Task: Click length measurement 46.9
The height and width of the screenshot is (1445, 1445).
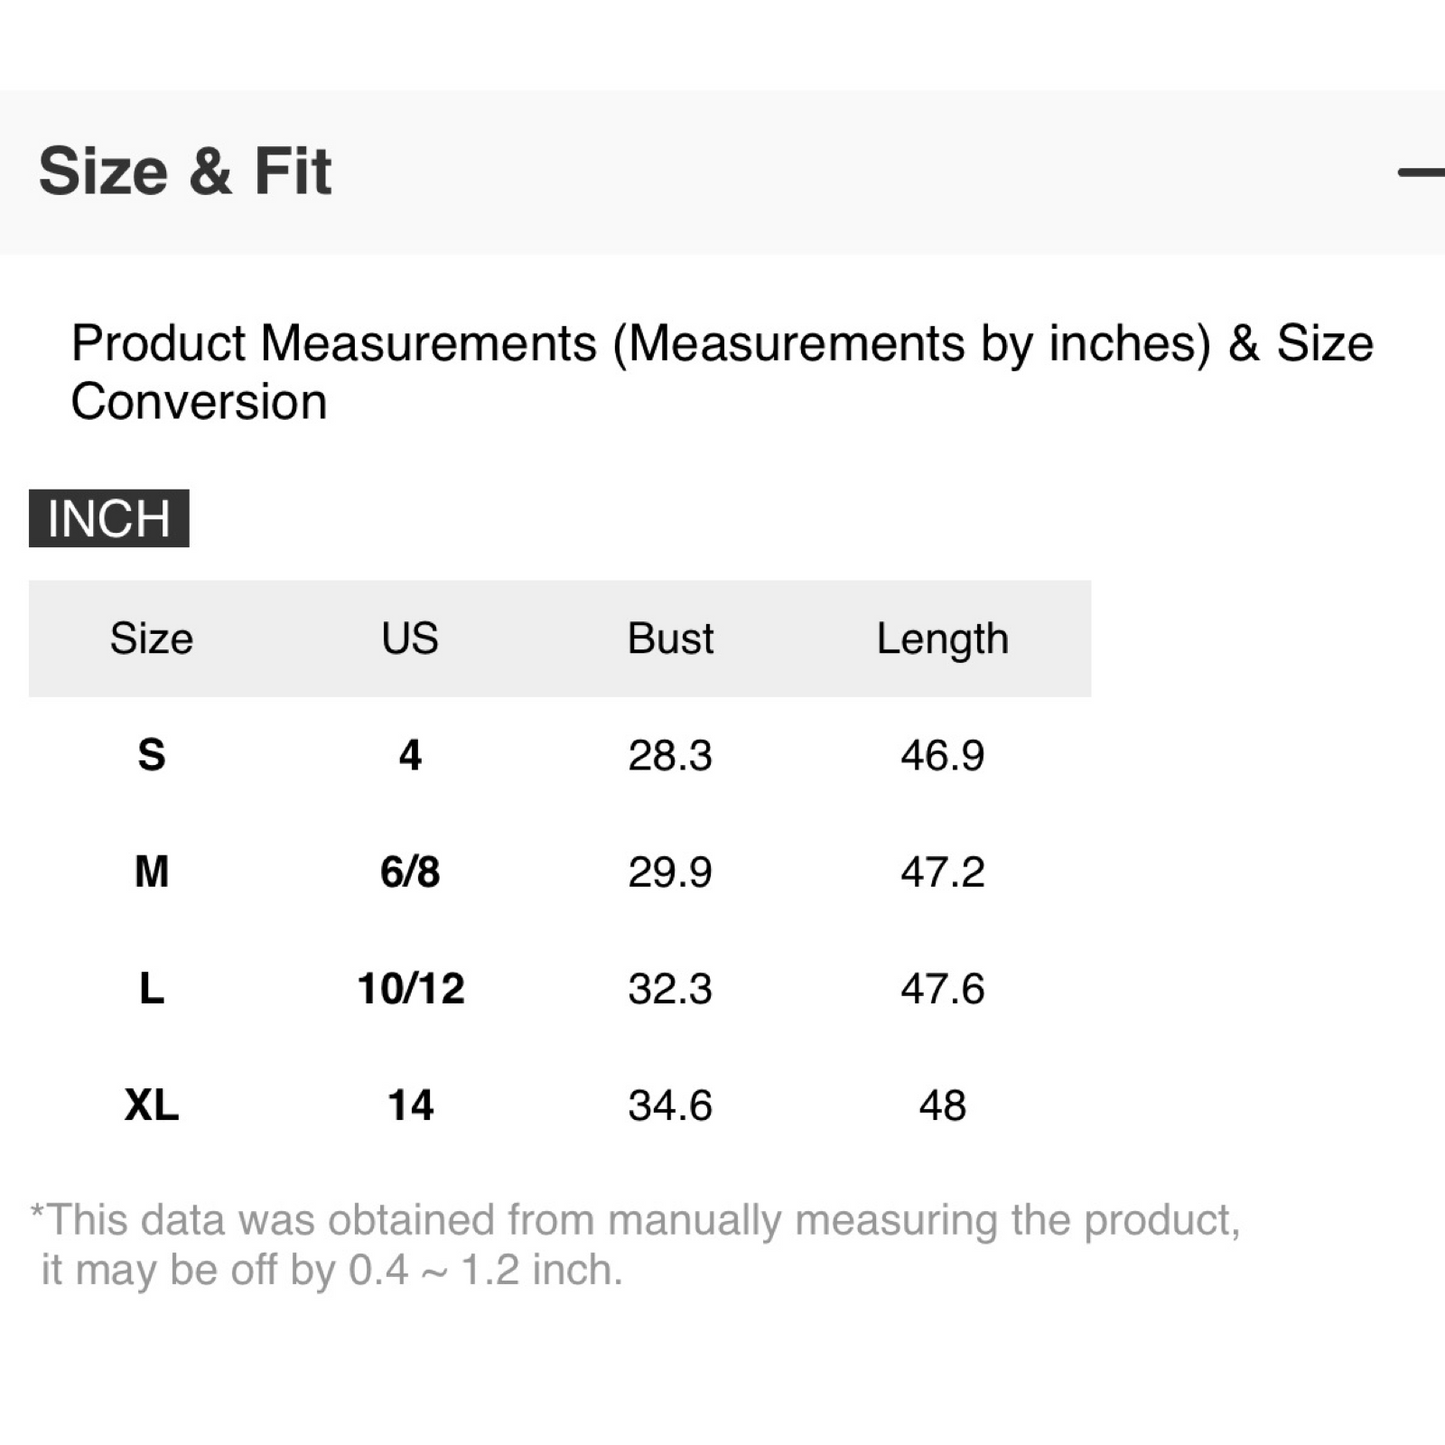Action: pyautogui.click(x=942, y=755)
